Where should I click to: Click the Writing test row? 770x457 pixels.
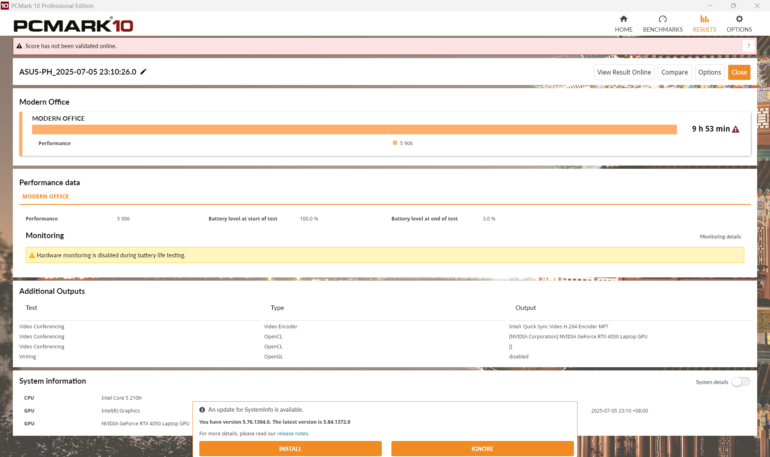pyautogui.click(x=28, y=356)
